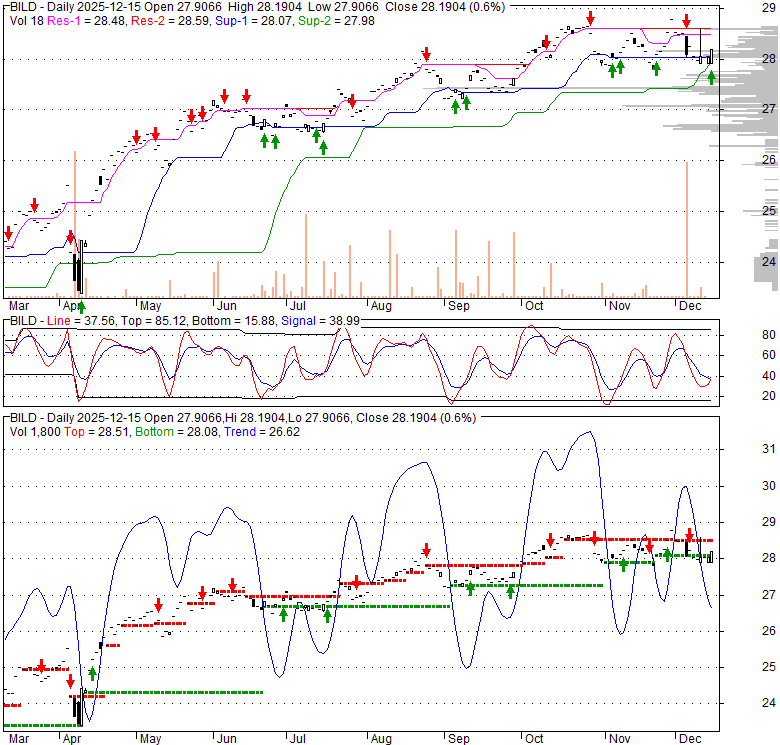Click the red sell arrow above December's candles in the top chart
The width and height of the screenshot is (780, 745).
[x=687, y=21]
